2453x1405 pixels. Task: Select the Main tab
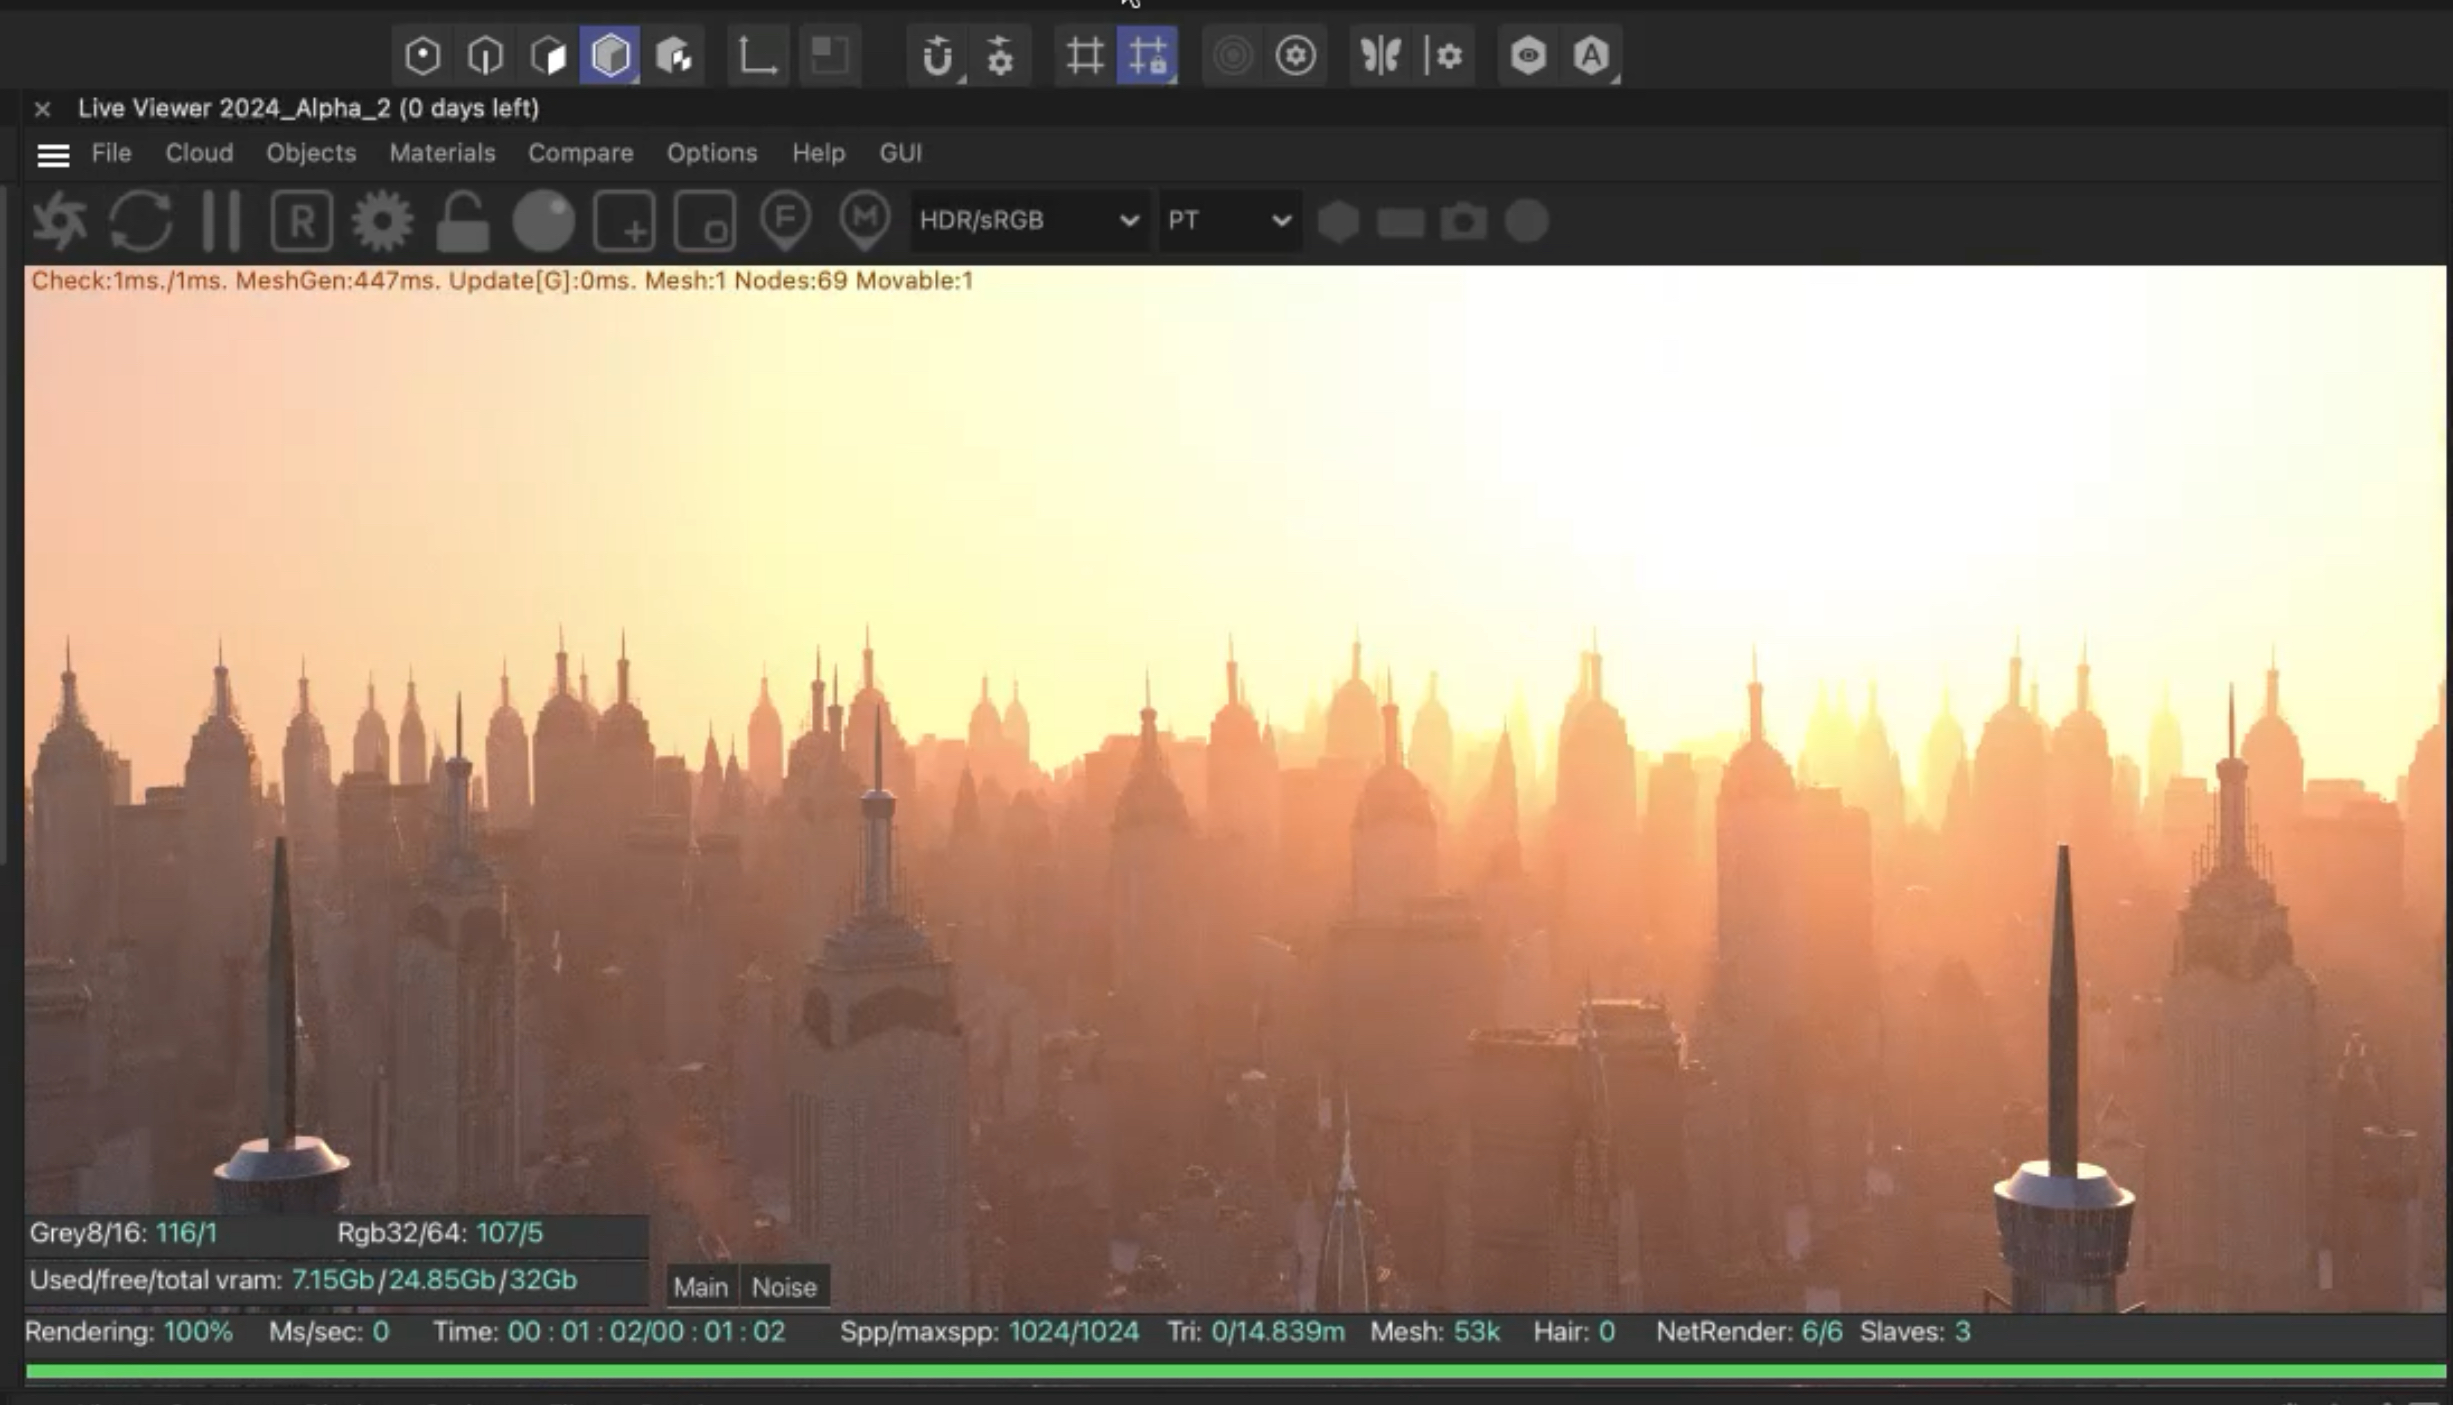coord(700,1287)
